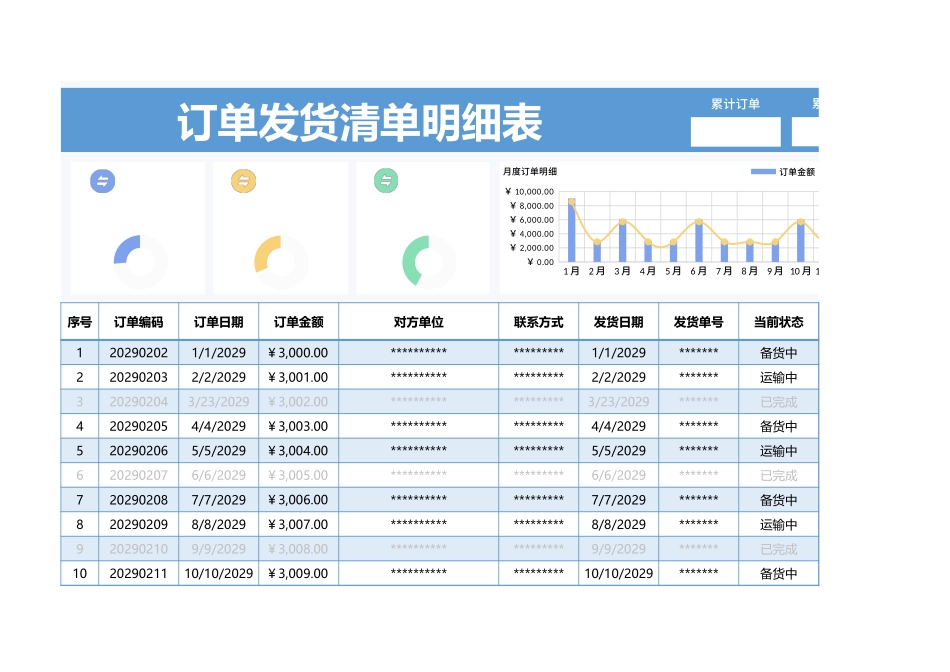Click the 订单金额 legend marker in chart
Screen dimensions: 950x672
tap(763, 172)
